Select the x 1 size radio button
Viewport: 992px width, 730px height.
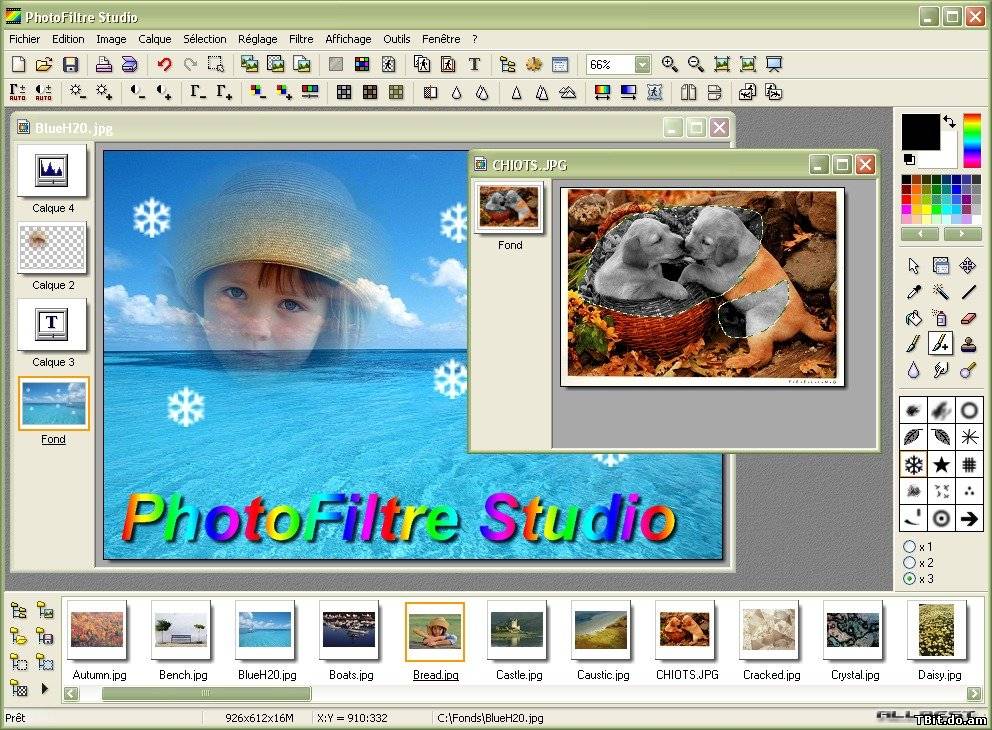click(x=910, y=546)
